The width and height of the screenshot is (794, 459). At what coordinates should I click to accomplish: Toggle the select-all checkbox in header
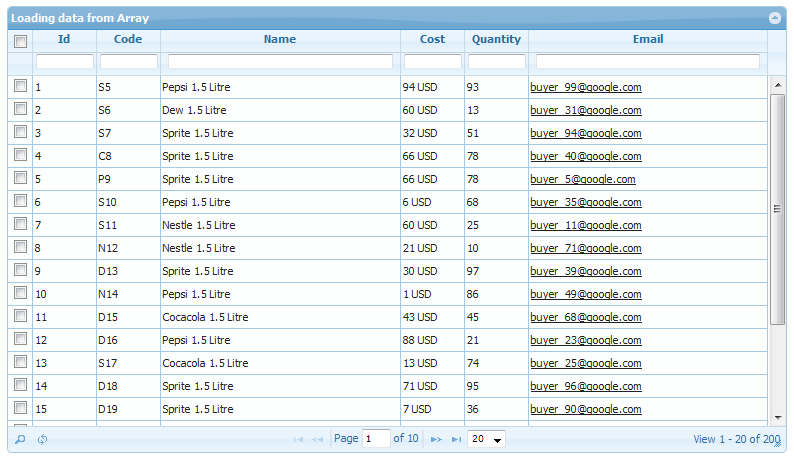[20, 41]
